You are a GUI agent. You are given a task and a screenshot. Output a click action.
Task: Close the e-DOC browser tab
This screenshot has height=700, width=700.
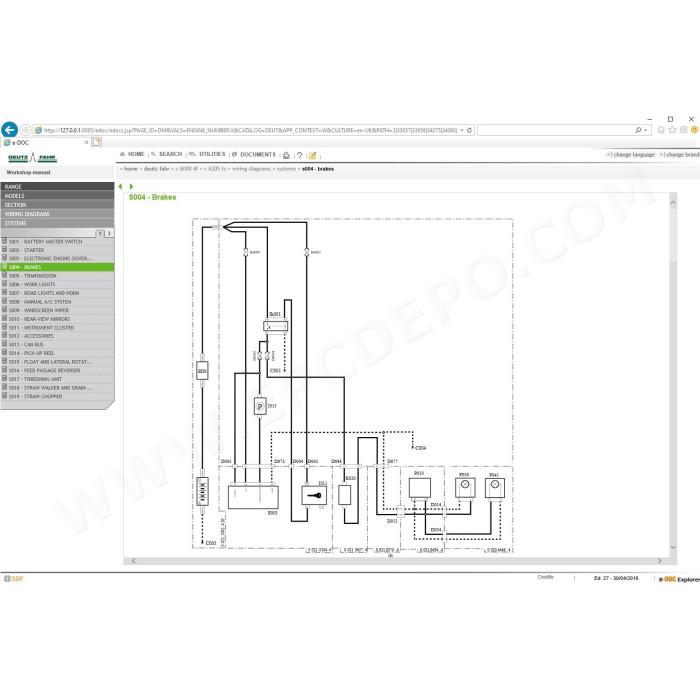click(x=87, y=142)
